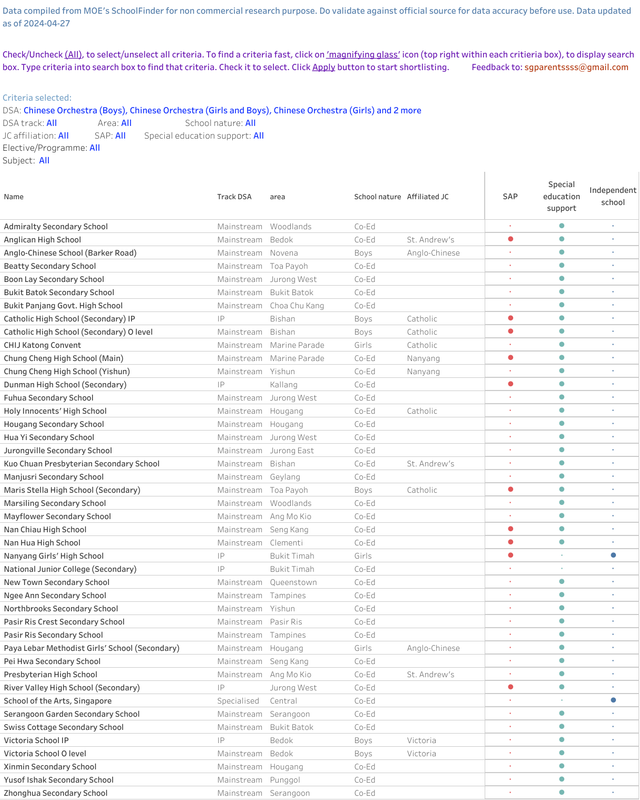Select Paya Lebar Methodist Girls' School name
Screen dimensions: 640x800
[x=92, y=648]
